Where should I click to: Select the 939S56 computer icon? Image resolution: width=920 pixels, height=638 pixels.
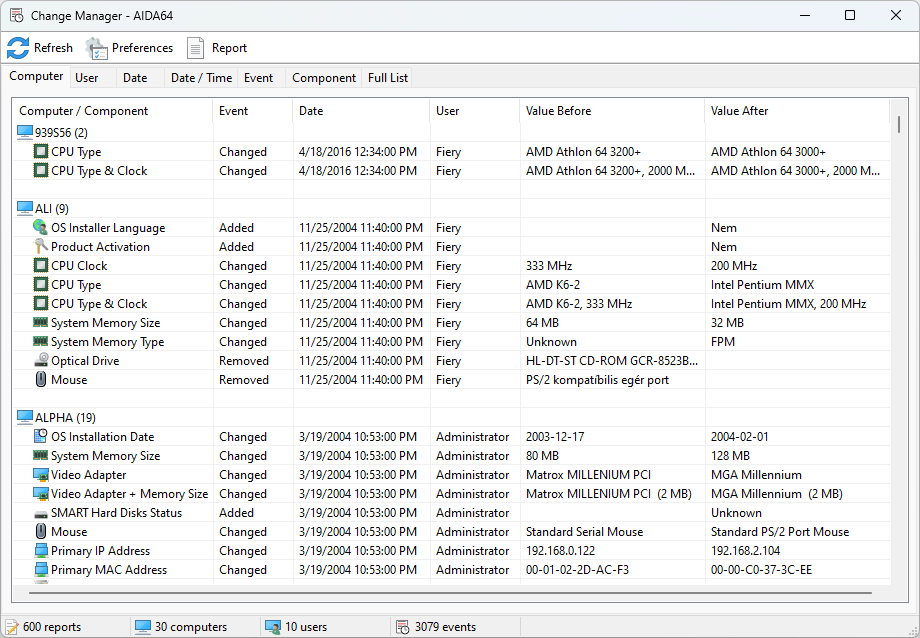(25, 133)
